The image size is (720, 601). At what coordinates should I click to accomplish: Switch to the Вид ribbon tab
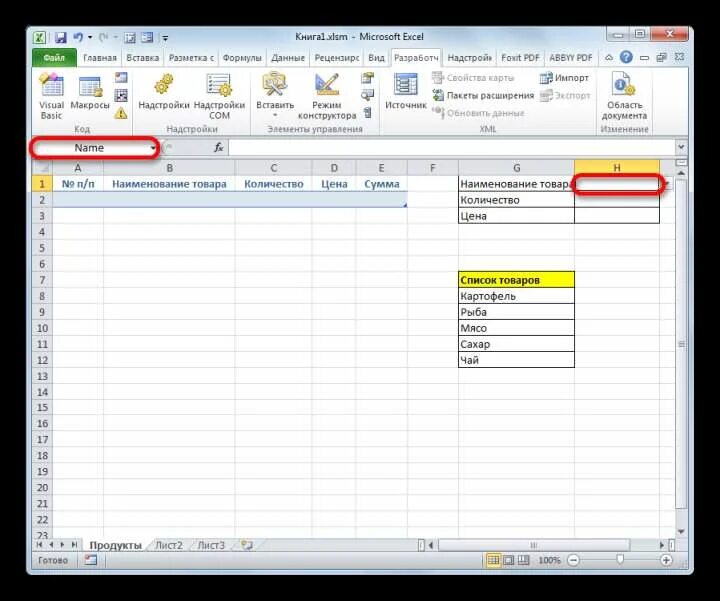376,58
